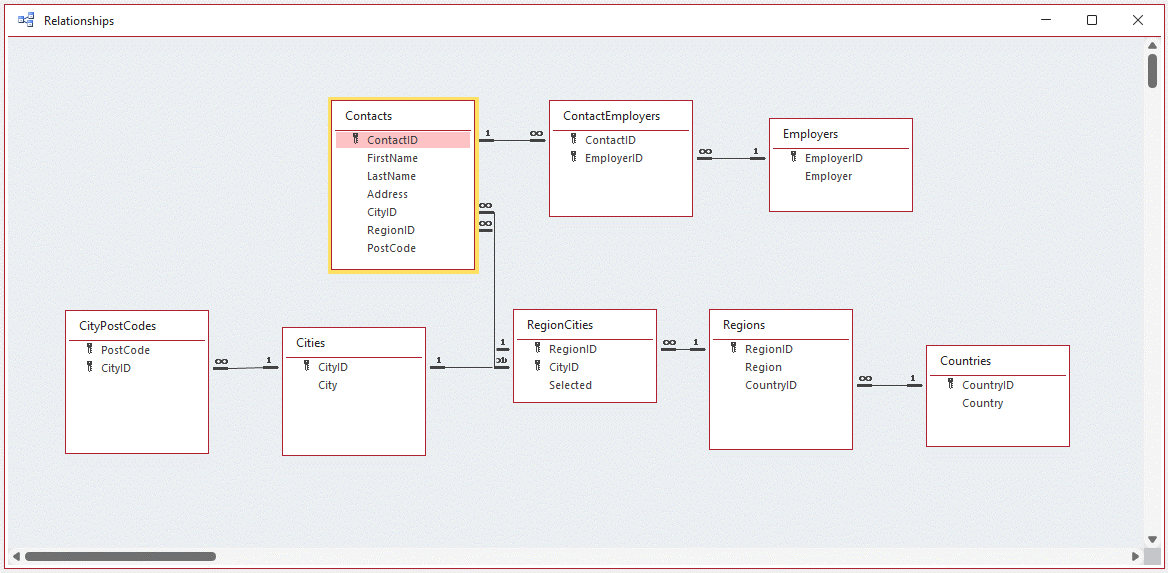Click key icon beside RegionID in RegionCities
The height and width of the screenshot is (573, 1168).
(537, 348)
